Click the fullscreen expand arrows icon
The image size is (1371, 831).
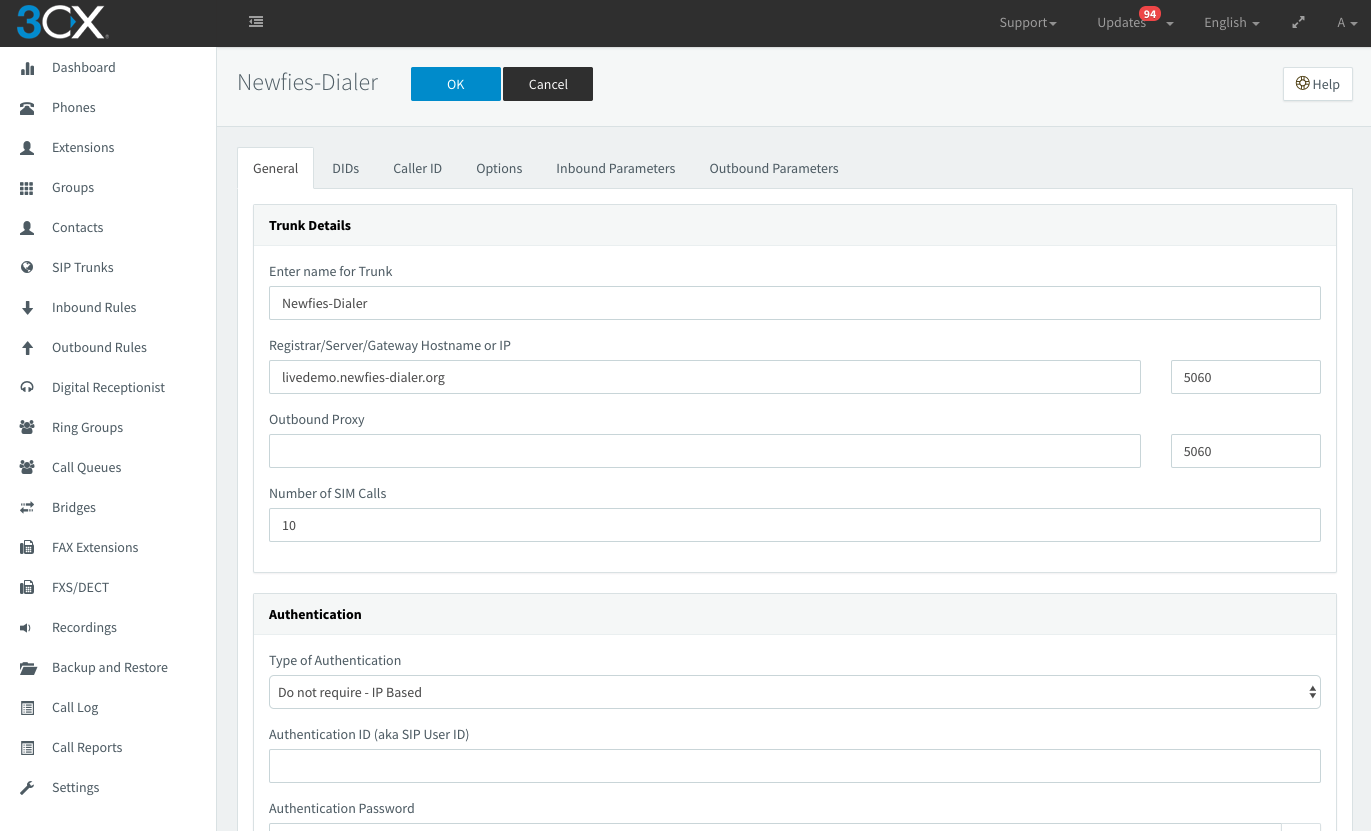coord(1298,22)
